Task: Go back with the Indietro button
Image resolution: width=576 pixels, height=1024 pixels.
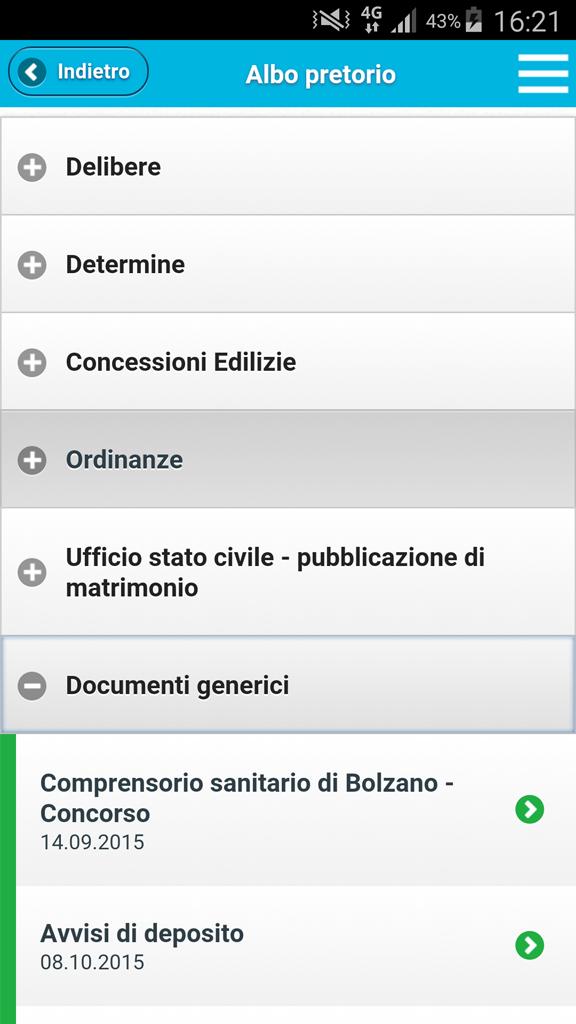Action: click(78, 72)
